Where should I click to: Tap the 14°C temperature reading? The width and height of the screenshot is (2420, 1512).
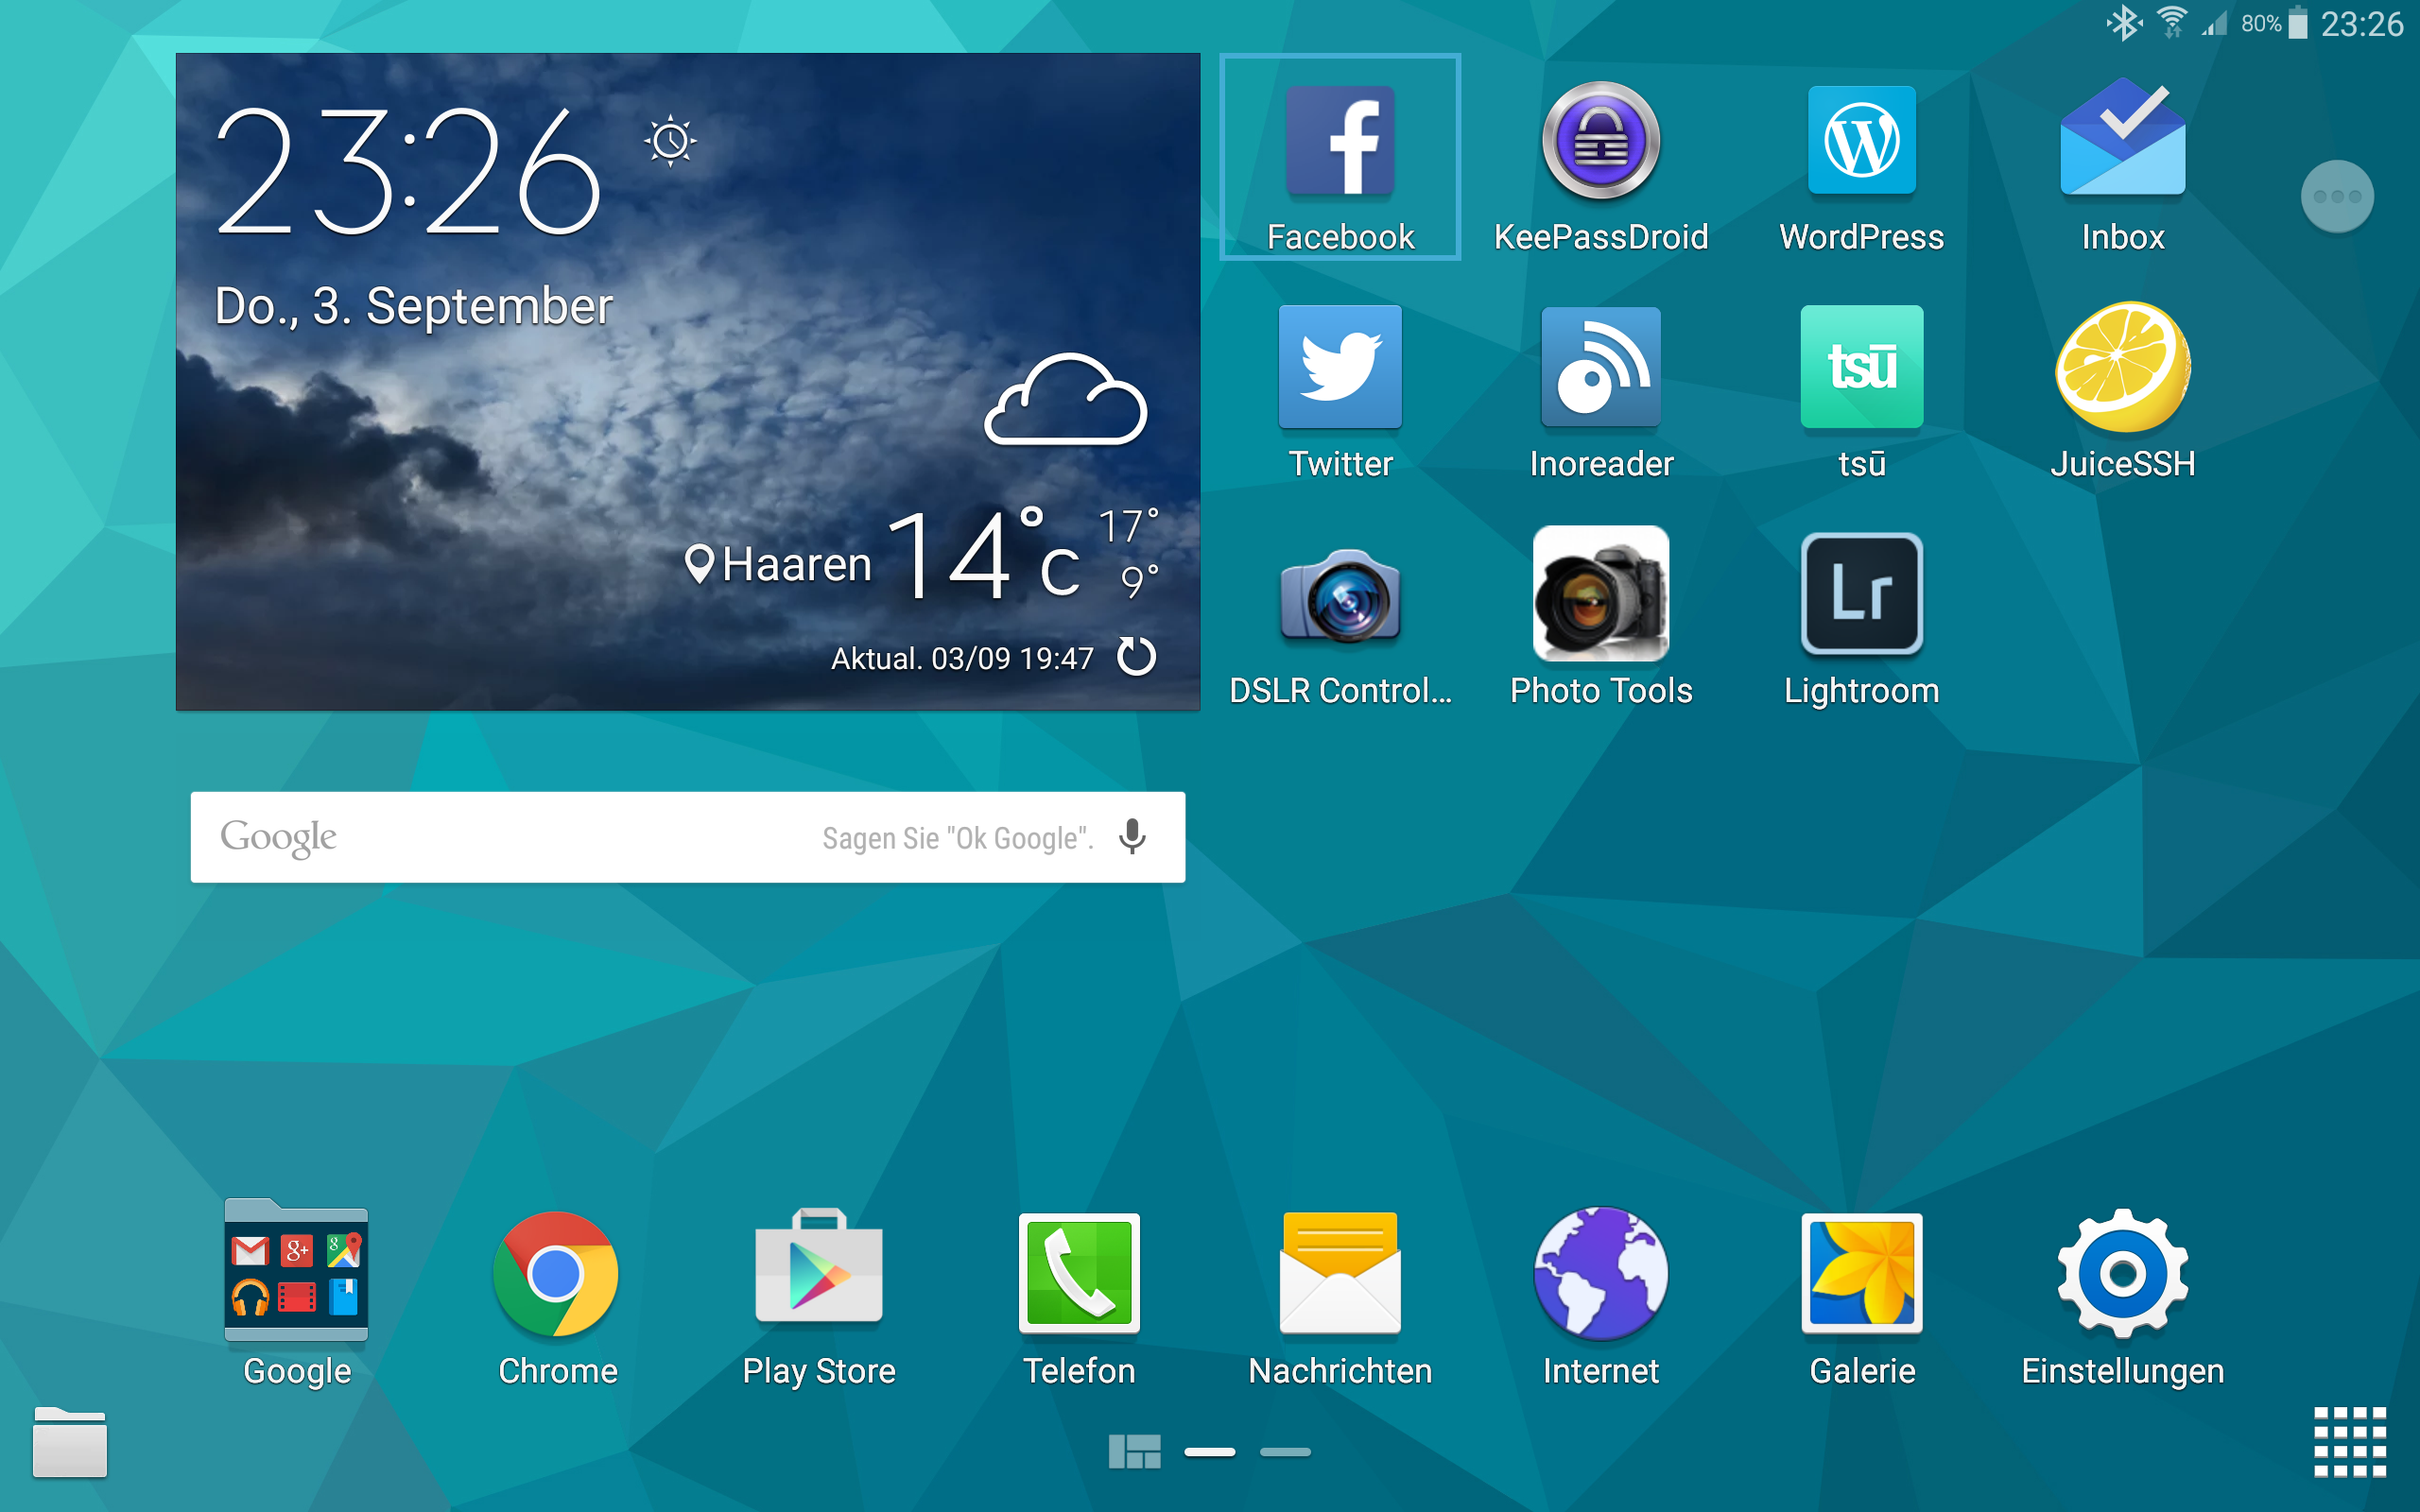[x=984, y=553]
